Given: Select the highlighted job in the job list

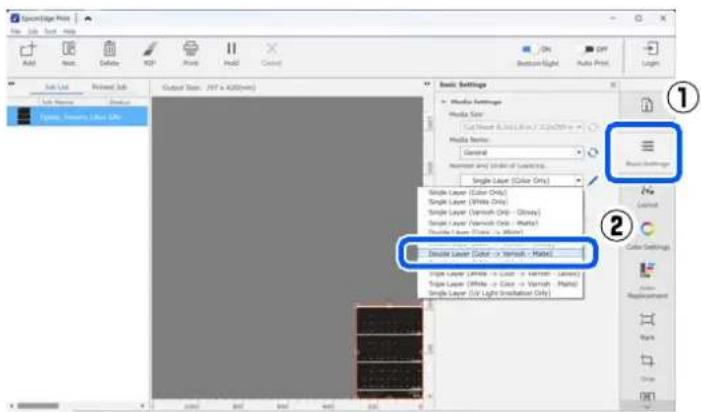Looking at the screenshot, I should click(77, 117).
